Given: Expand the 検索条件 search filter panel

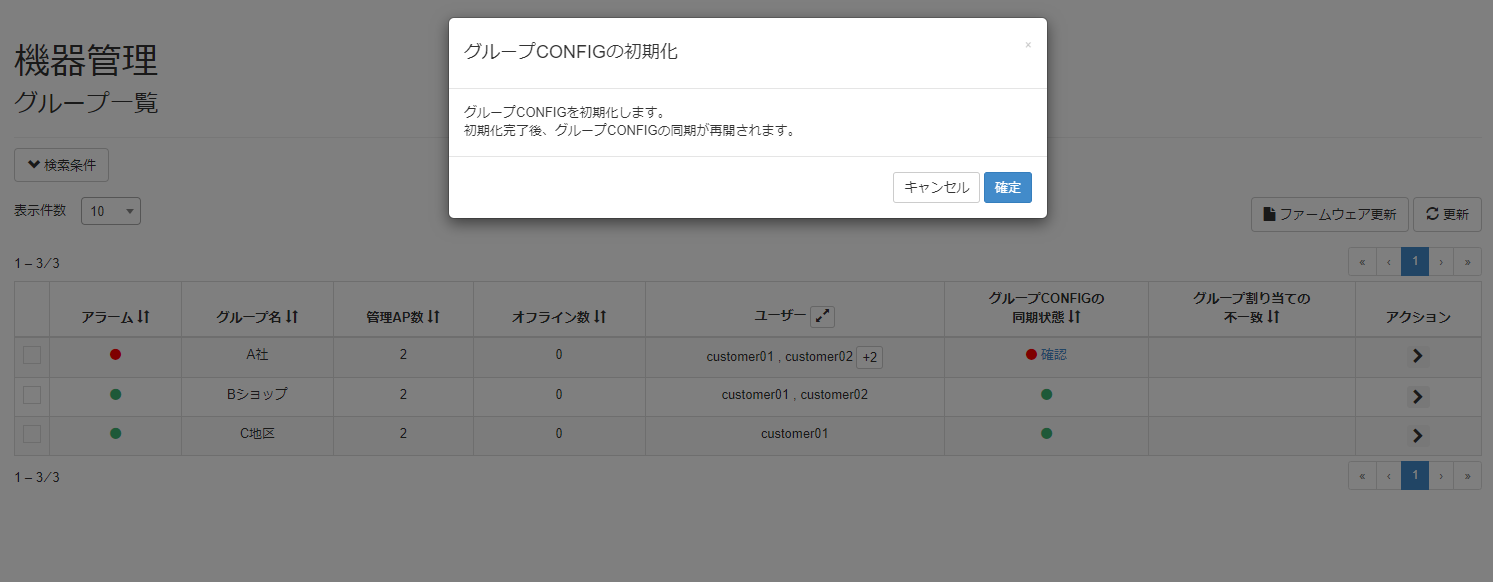Looking at the screenshot, I should click(61, 164).
